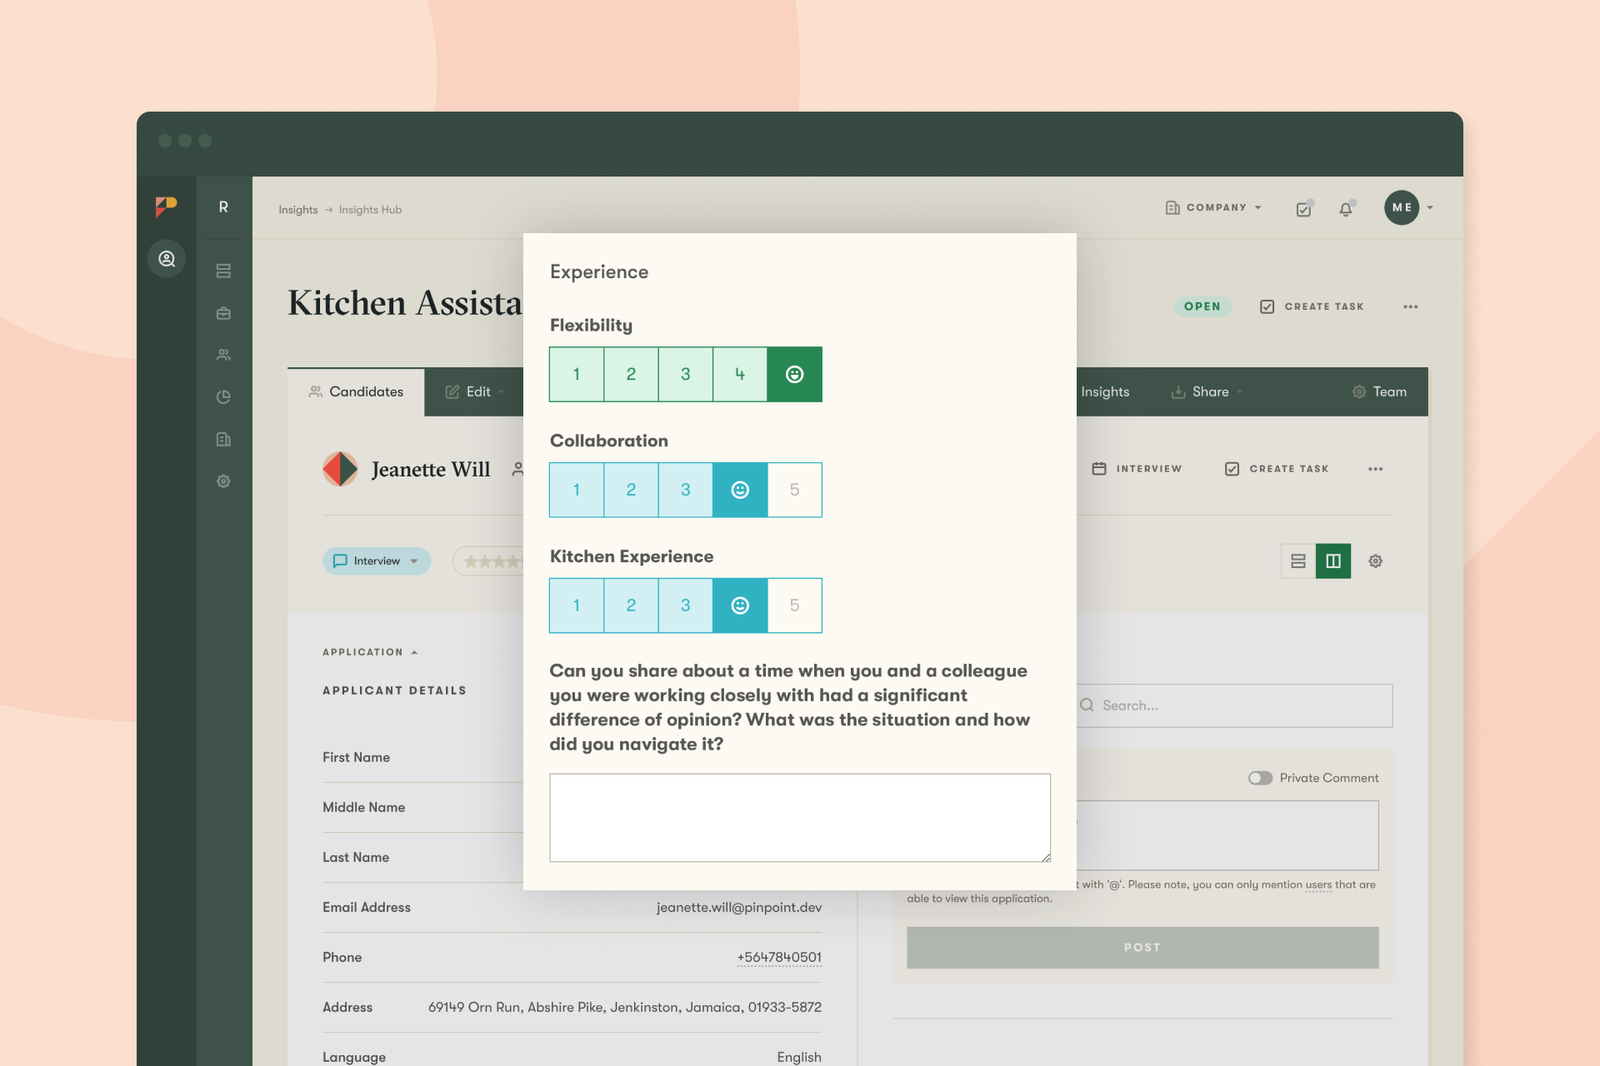Screen dimensions: 1600x1066
Task: Select Collaboration score 5
Action: pyautogui.click(x=794, y=490)
